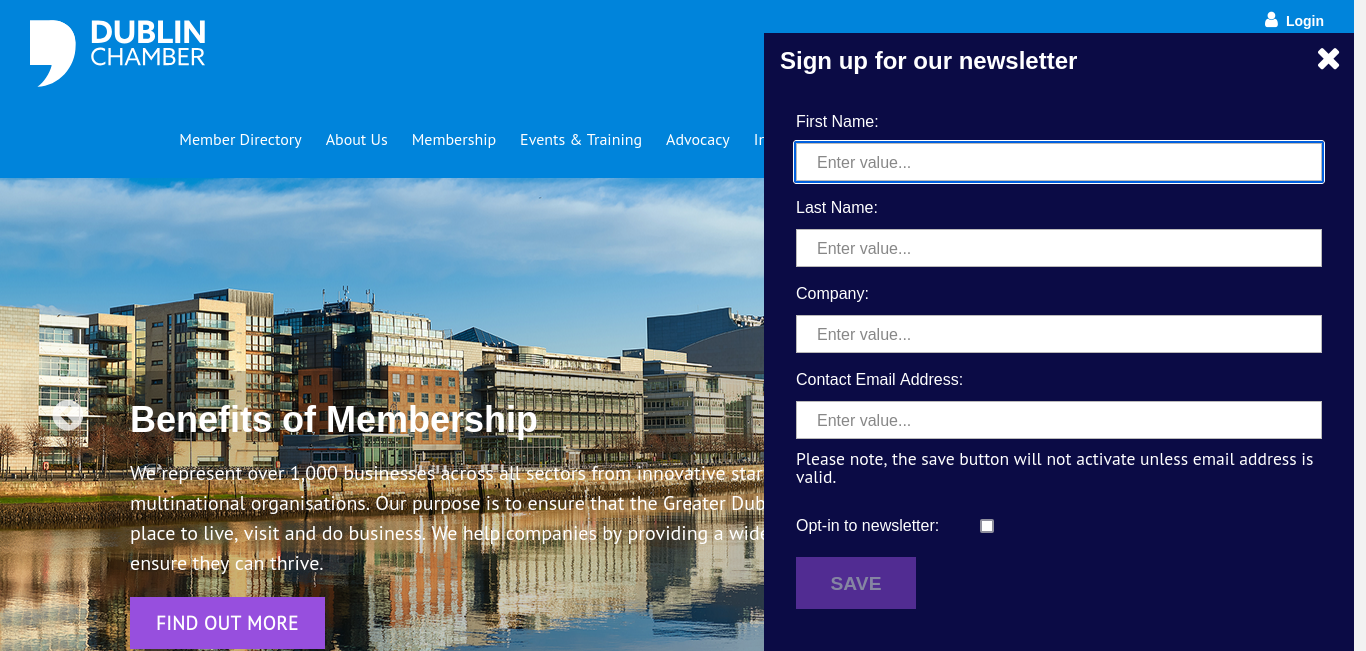Click the Opt-in to newsletter label
Screen dimensions: 1366x651
(867, 526)
